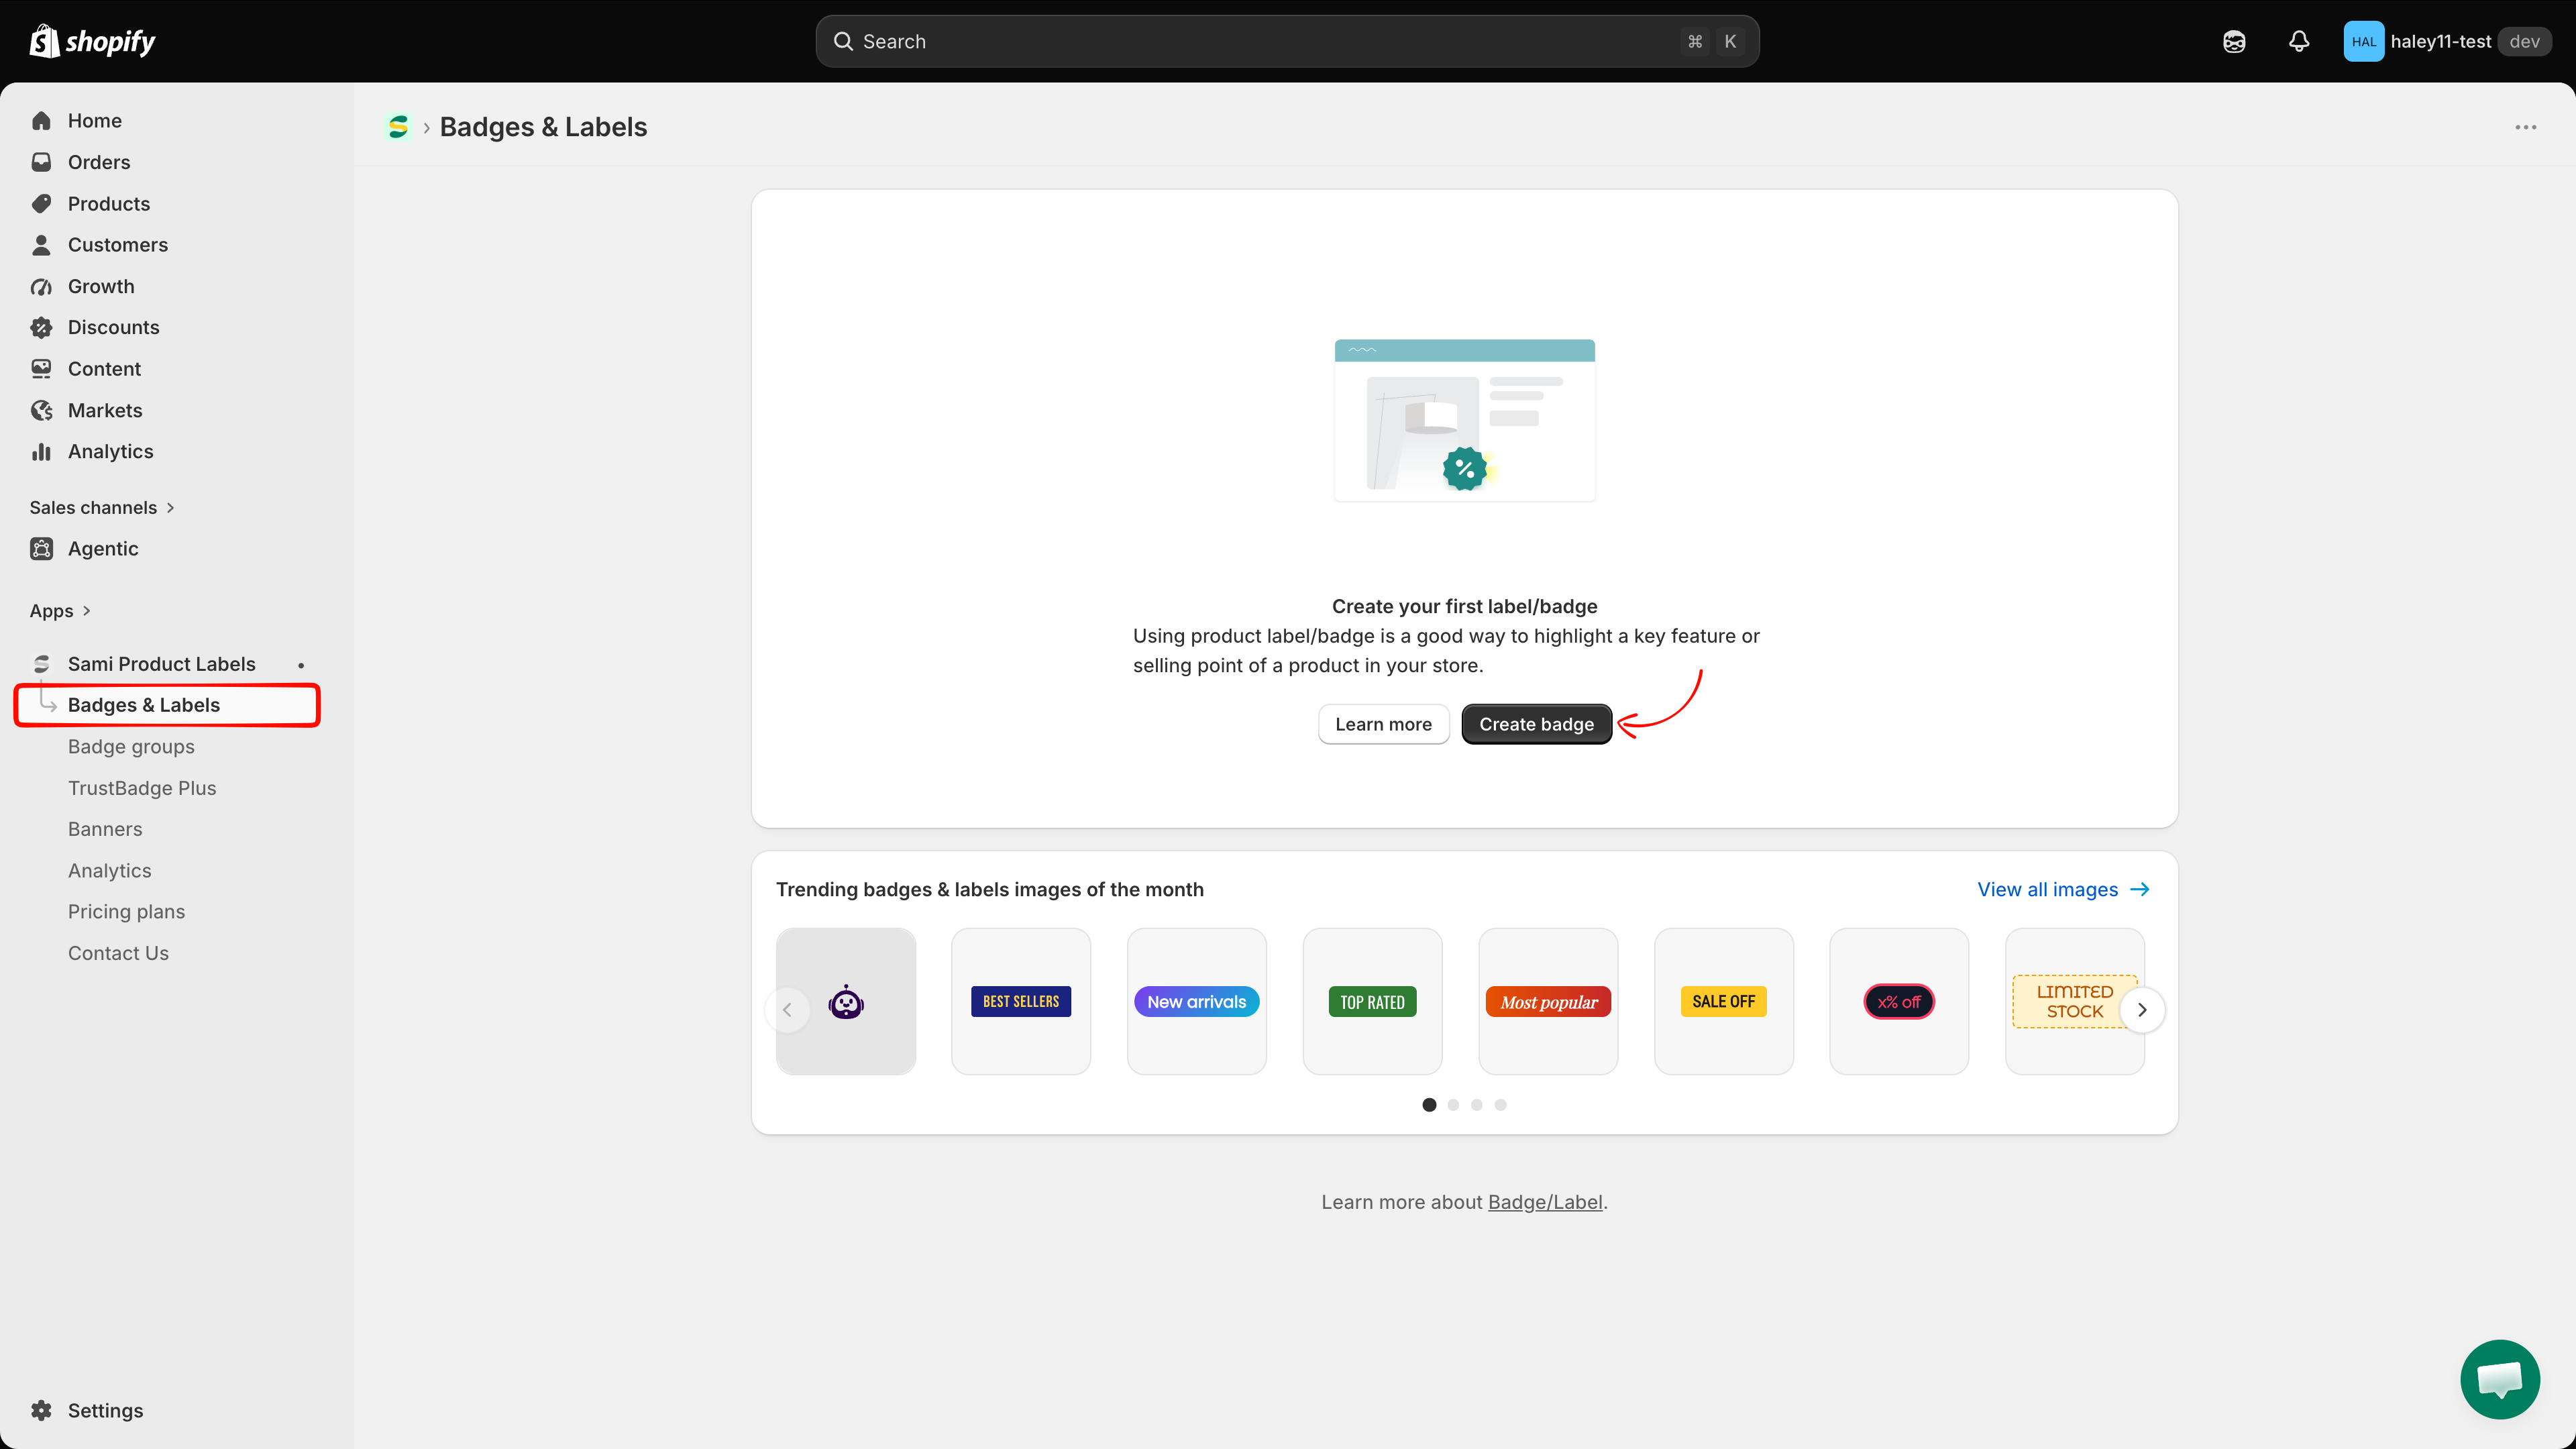Viewport: 2576px width, 1449px height.
Task: Open the Sidekick assistant icon in top bar
Action: pyautogui.click(x=2234, y=41)
